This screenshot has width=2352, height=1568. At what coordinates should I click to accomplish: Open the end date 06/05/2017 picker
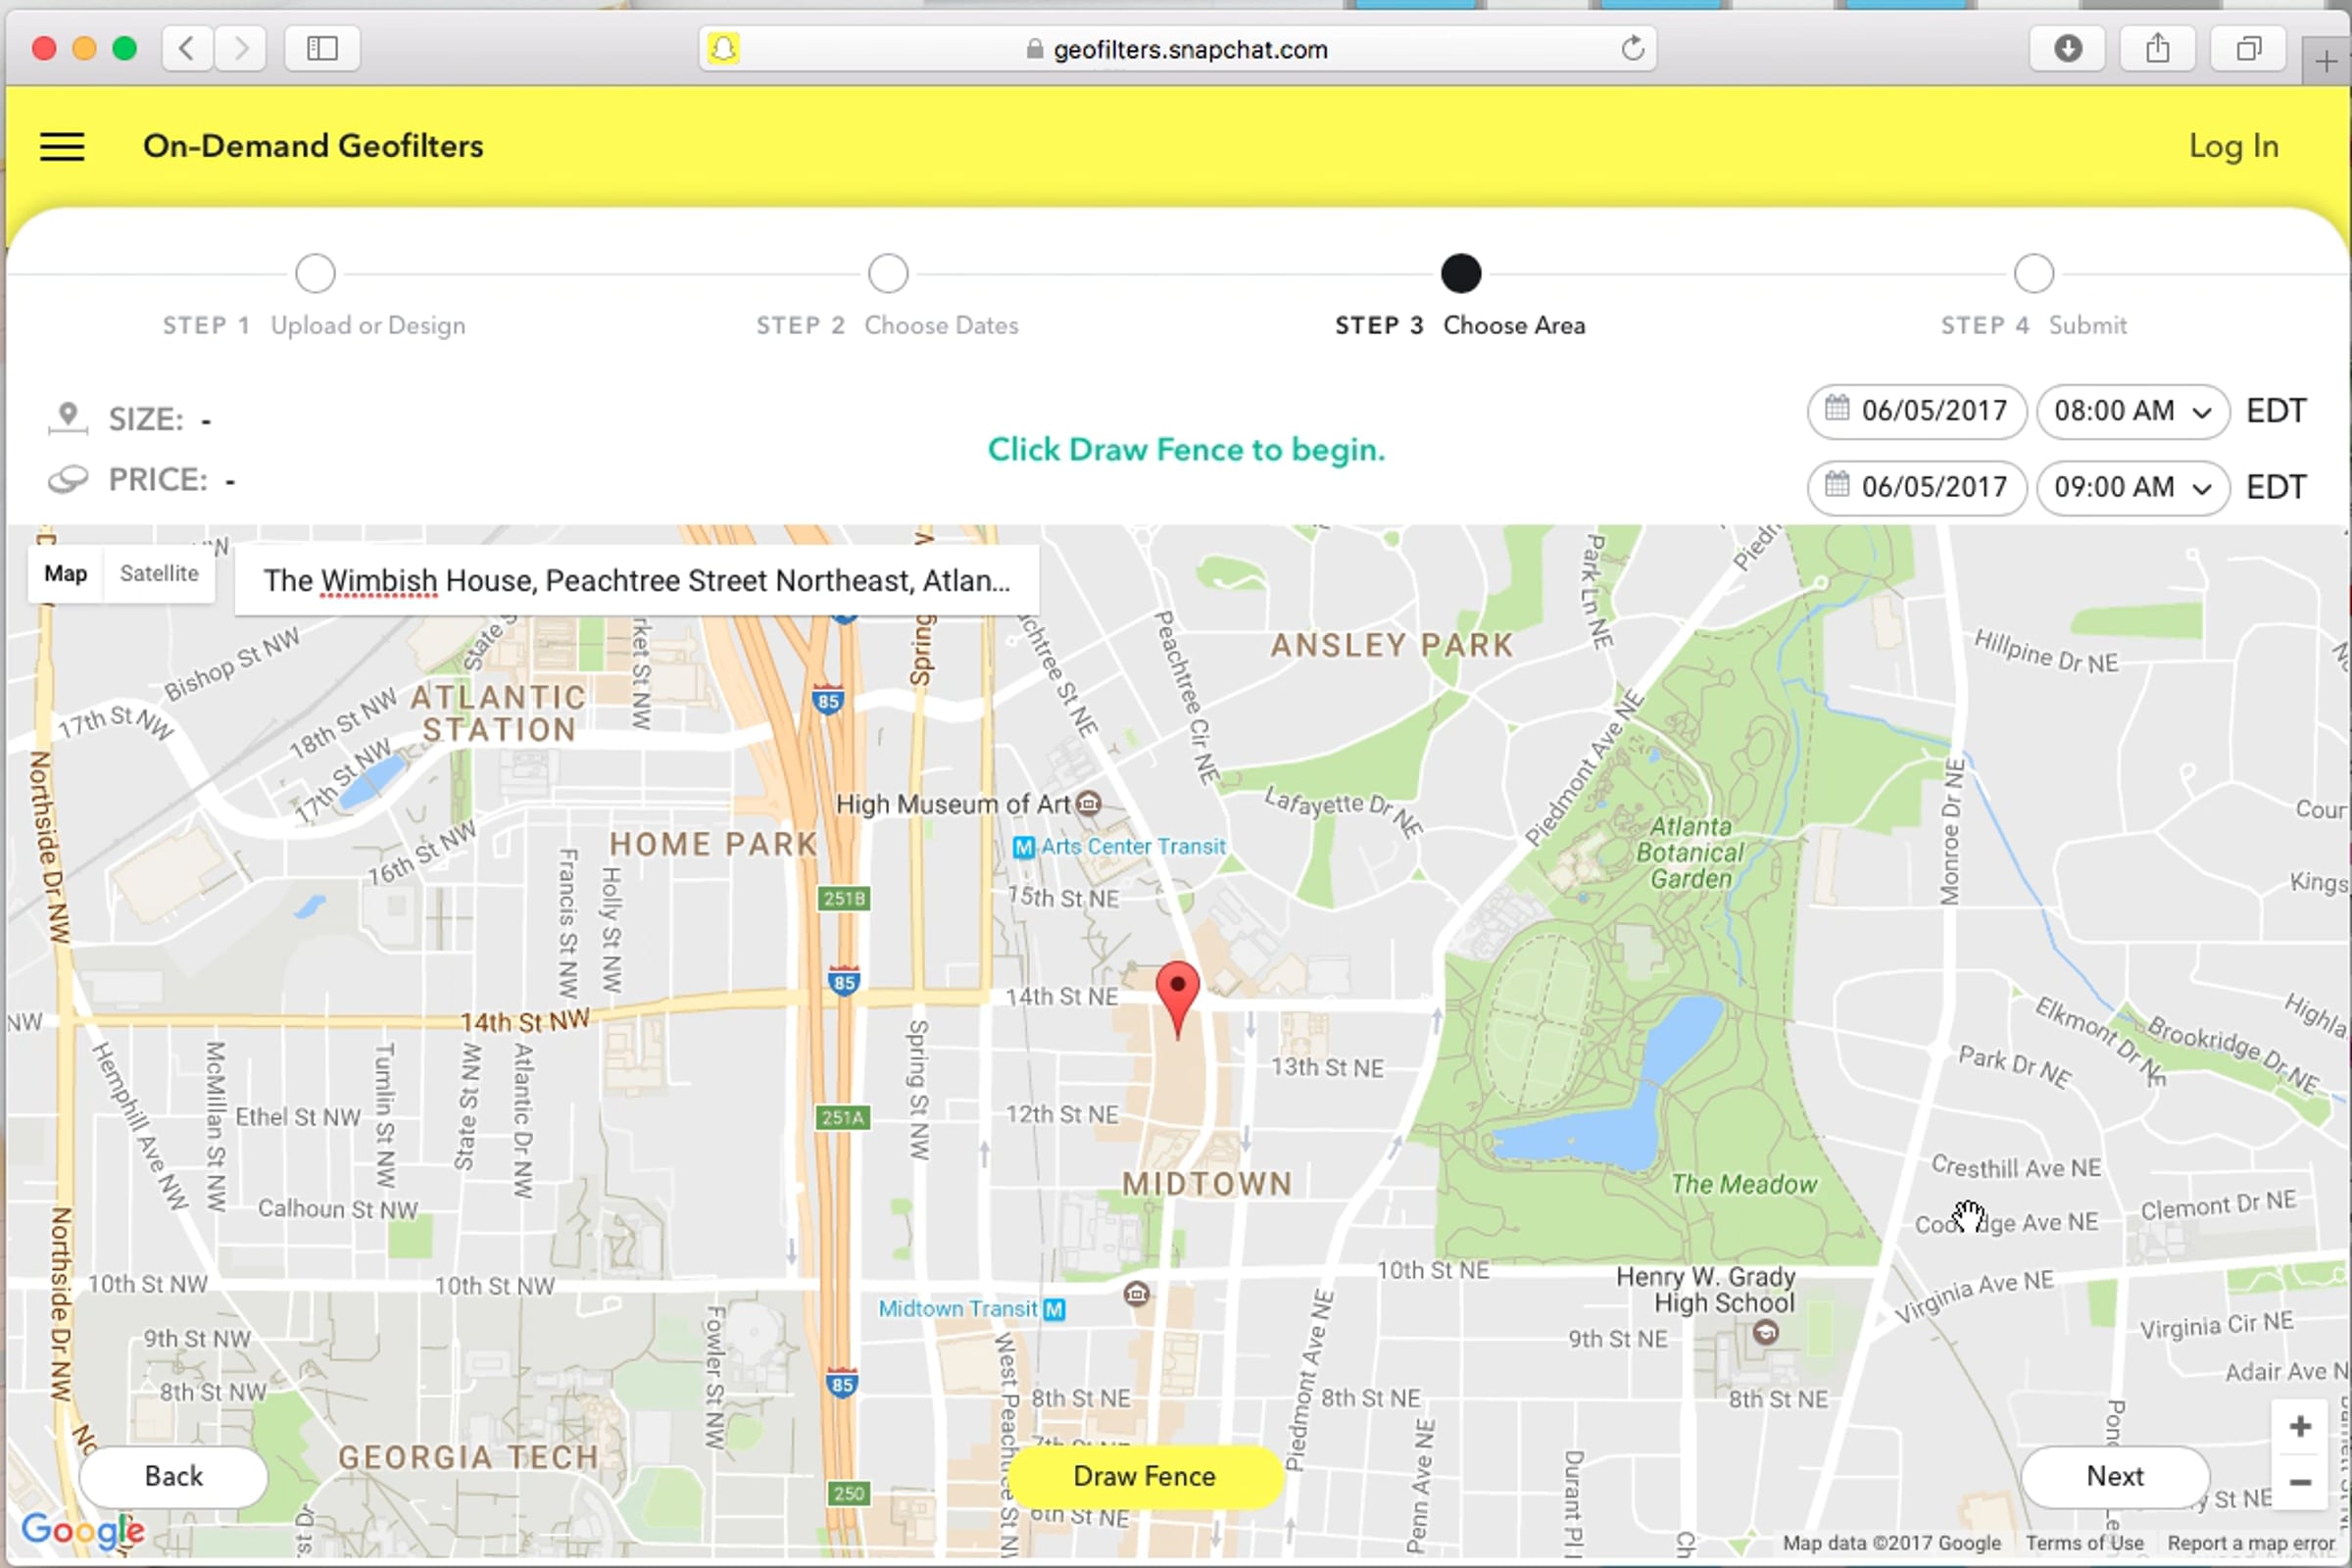pyautogui.click(x=1916, y=487)
